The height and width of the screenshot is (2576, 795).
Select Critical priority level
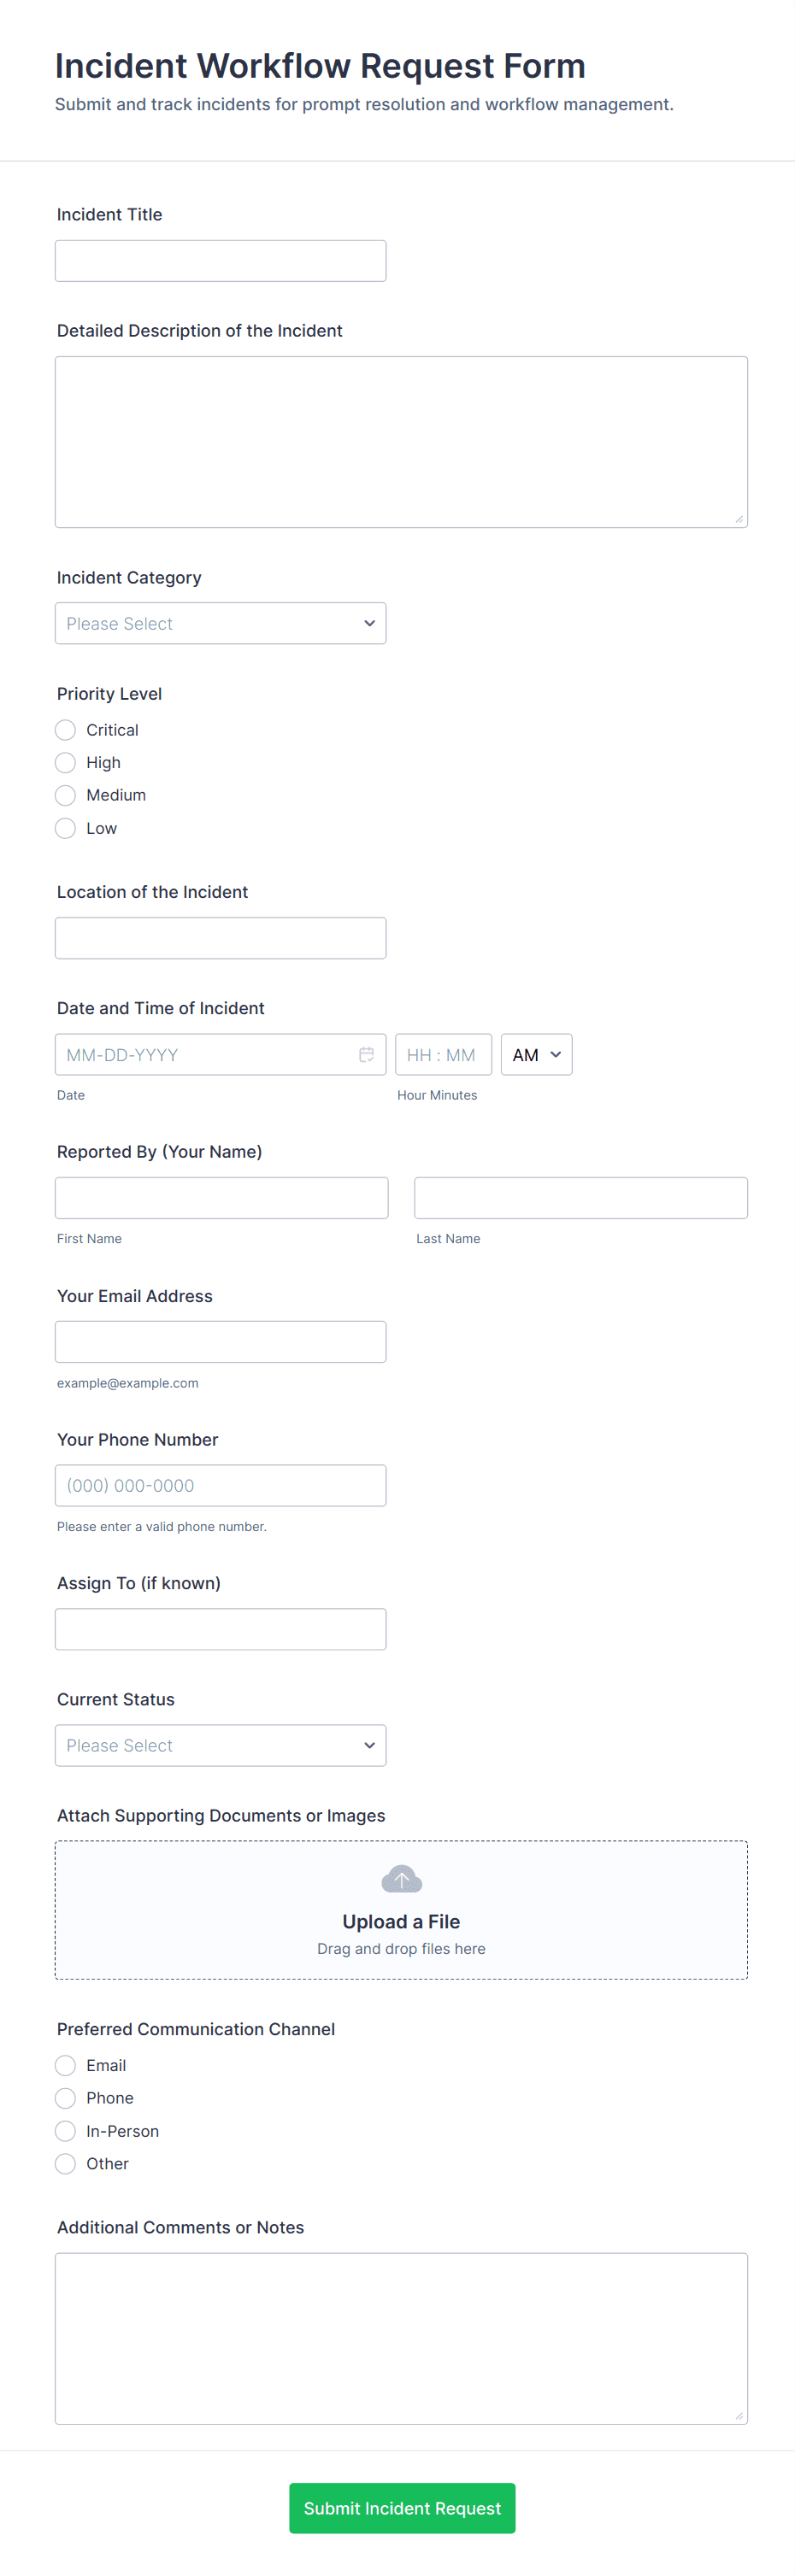(x=66, y=730)
